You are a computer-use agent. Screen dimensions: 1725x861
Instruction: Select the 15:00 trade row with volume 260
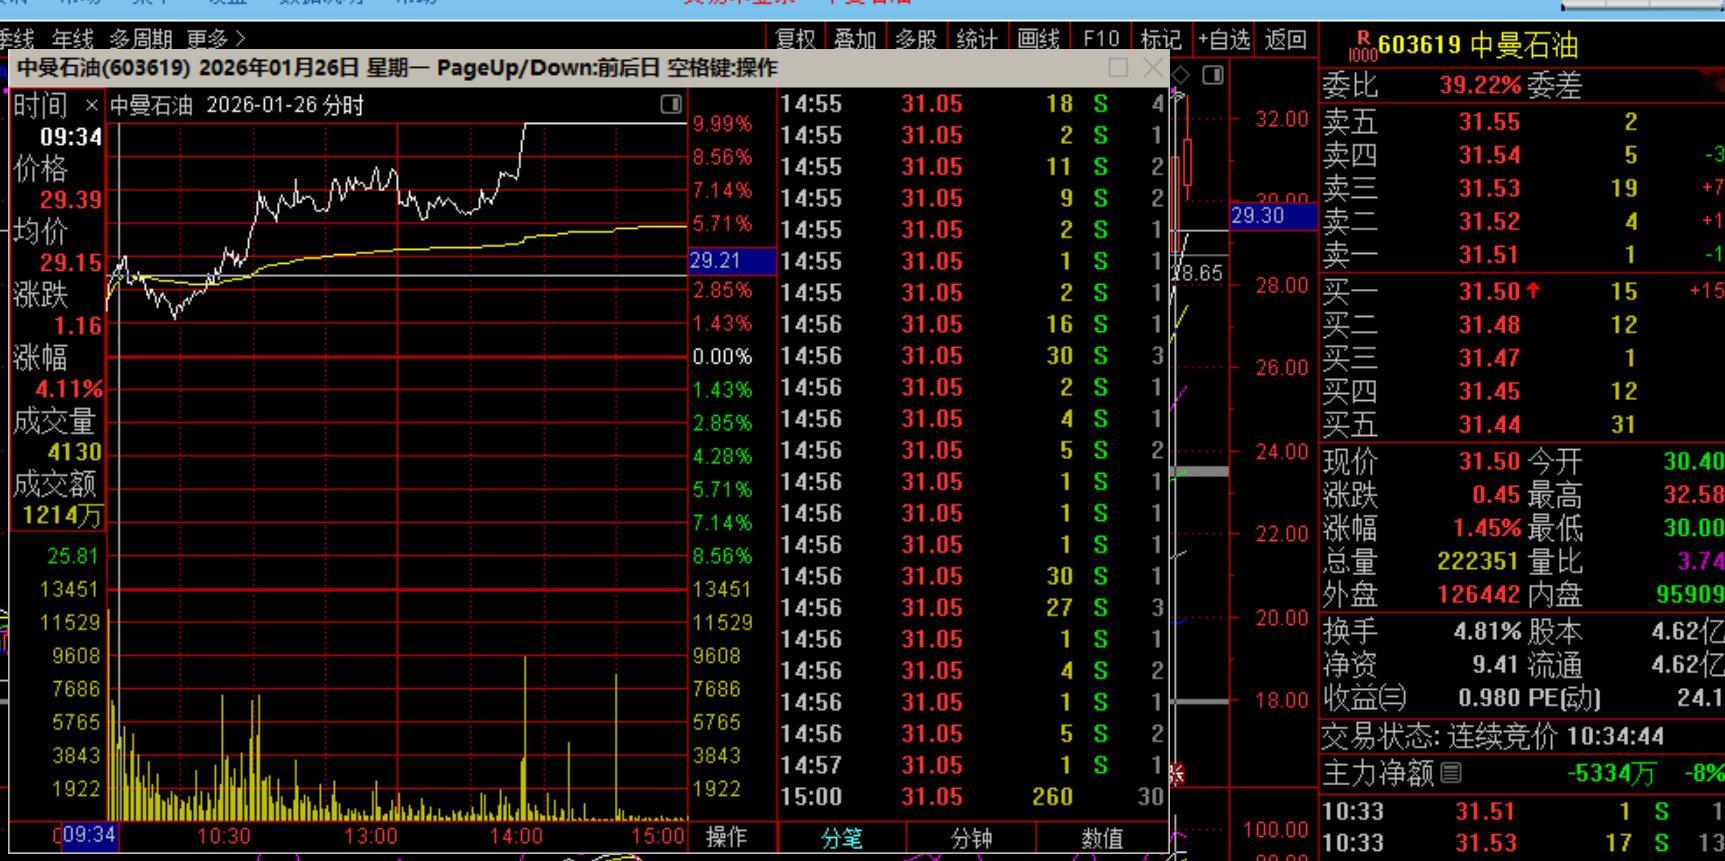click(x=972, y=797)
